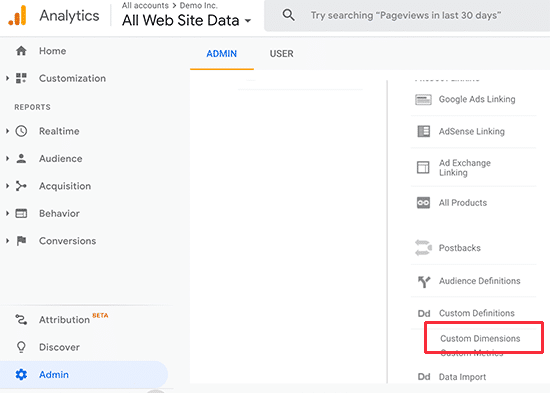Click the Audience person icon
This screenshot has width=550, height=393.
(x=21, y=159)
